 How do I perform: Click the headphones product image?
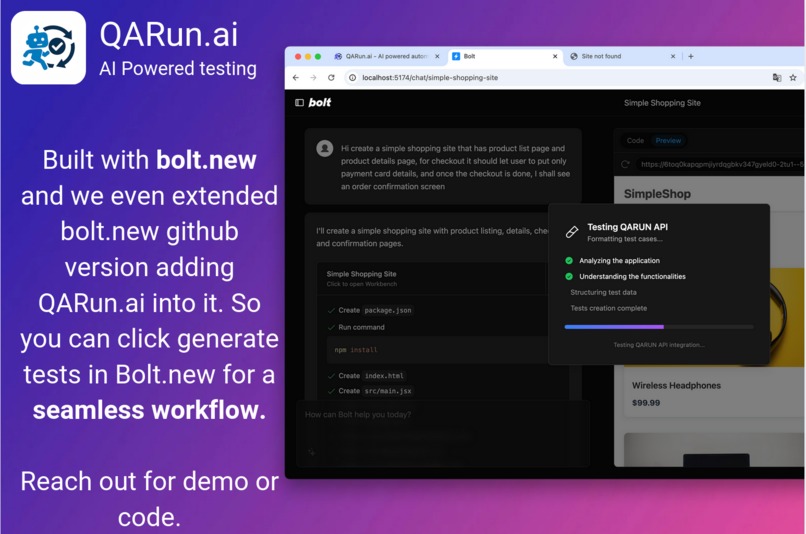[x=786, y=316]
